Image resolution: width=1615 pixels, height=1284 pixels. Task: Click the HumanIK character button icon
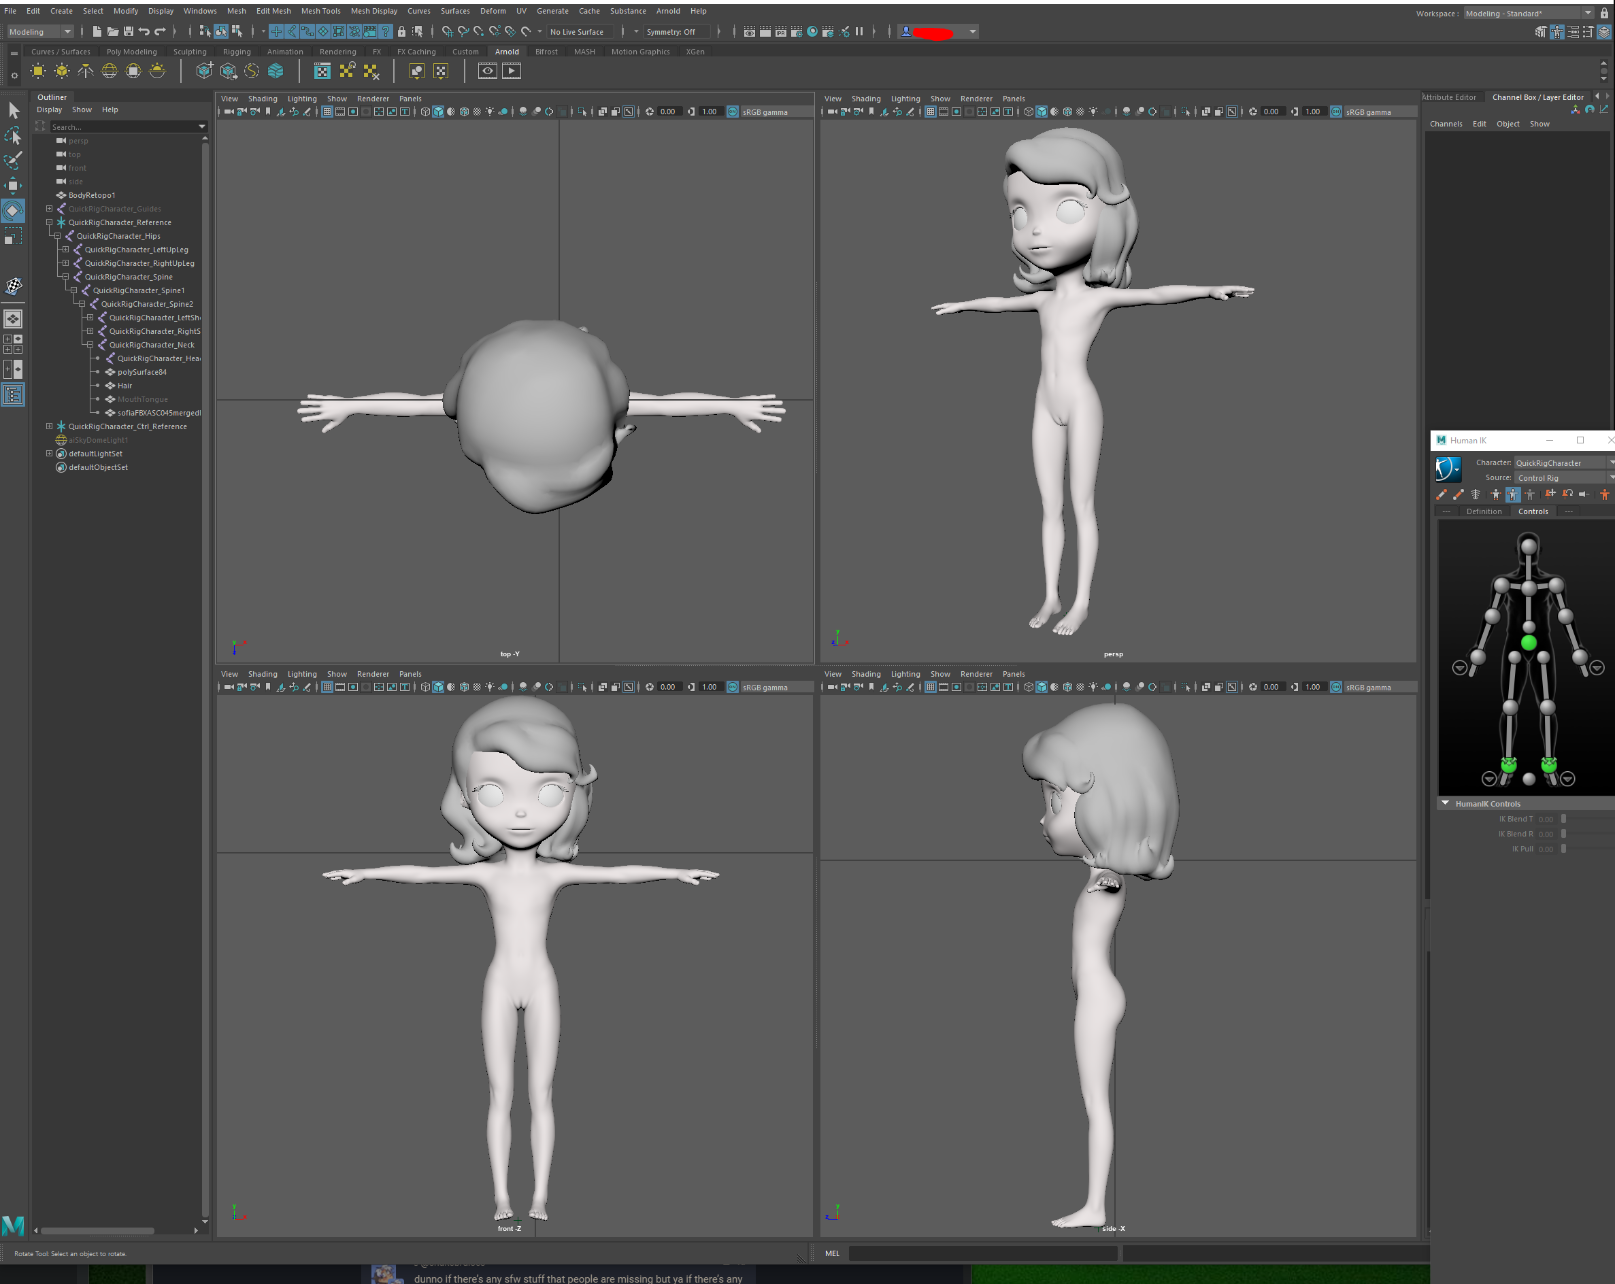pyautogui.click(x=1448, y=469)
